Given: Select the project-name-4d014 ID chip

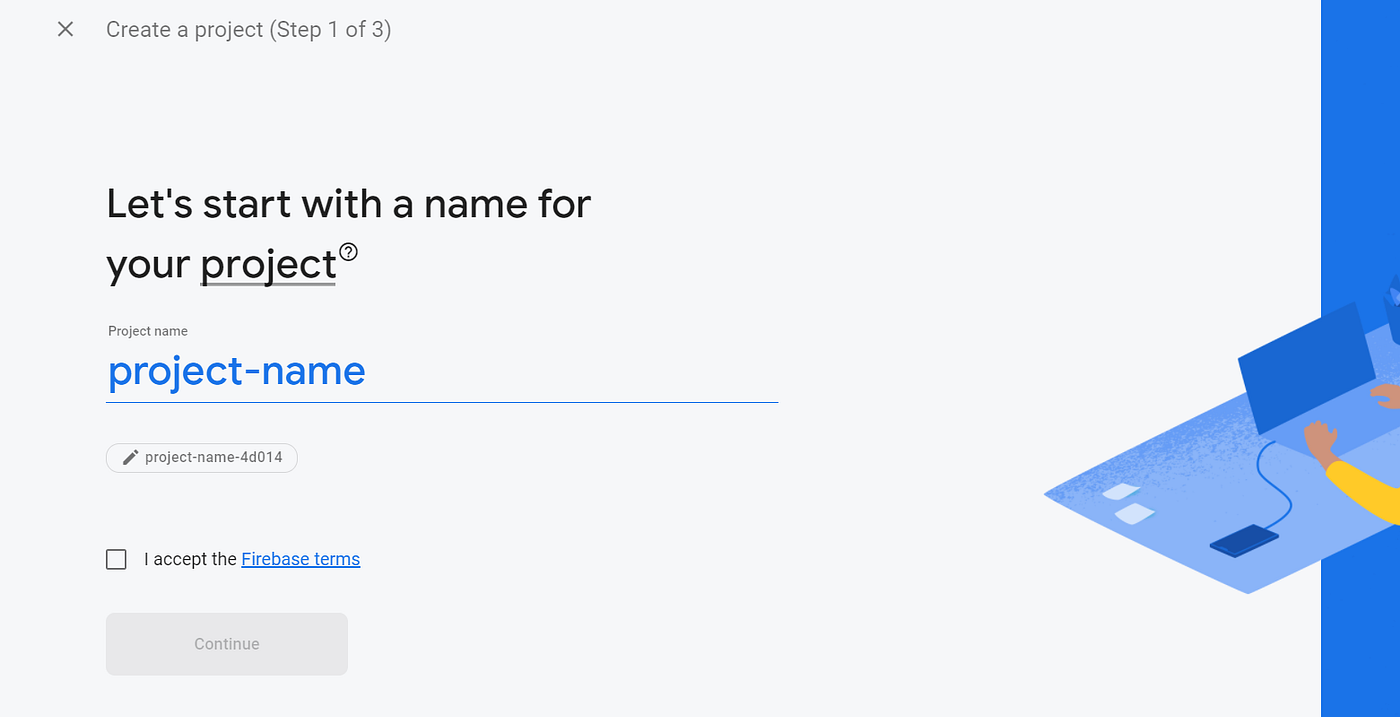Looking at the screenshot, I should (201, 457).
